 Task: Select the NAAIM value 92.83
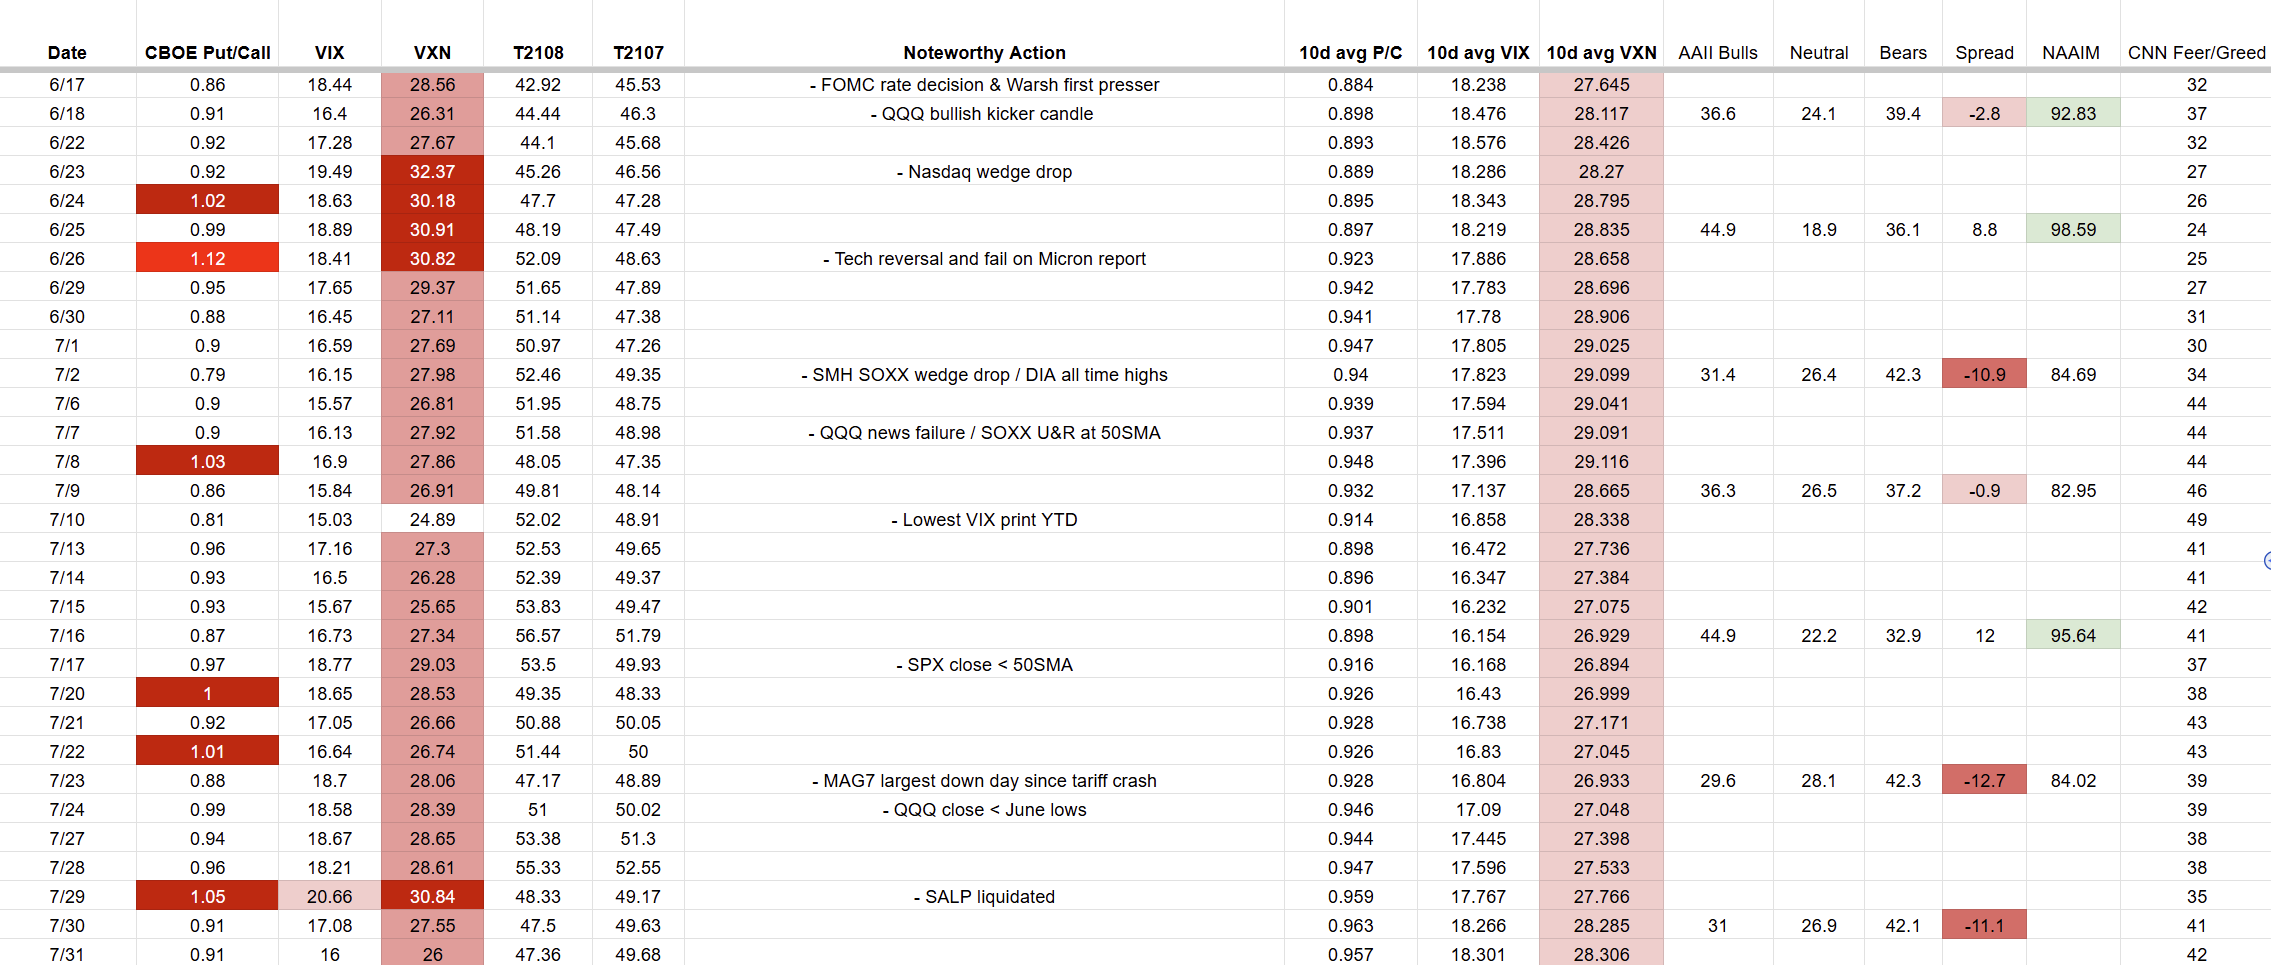point(2073,114)
